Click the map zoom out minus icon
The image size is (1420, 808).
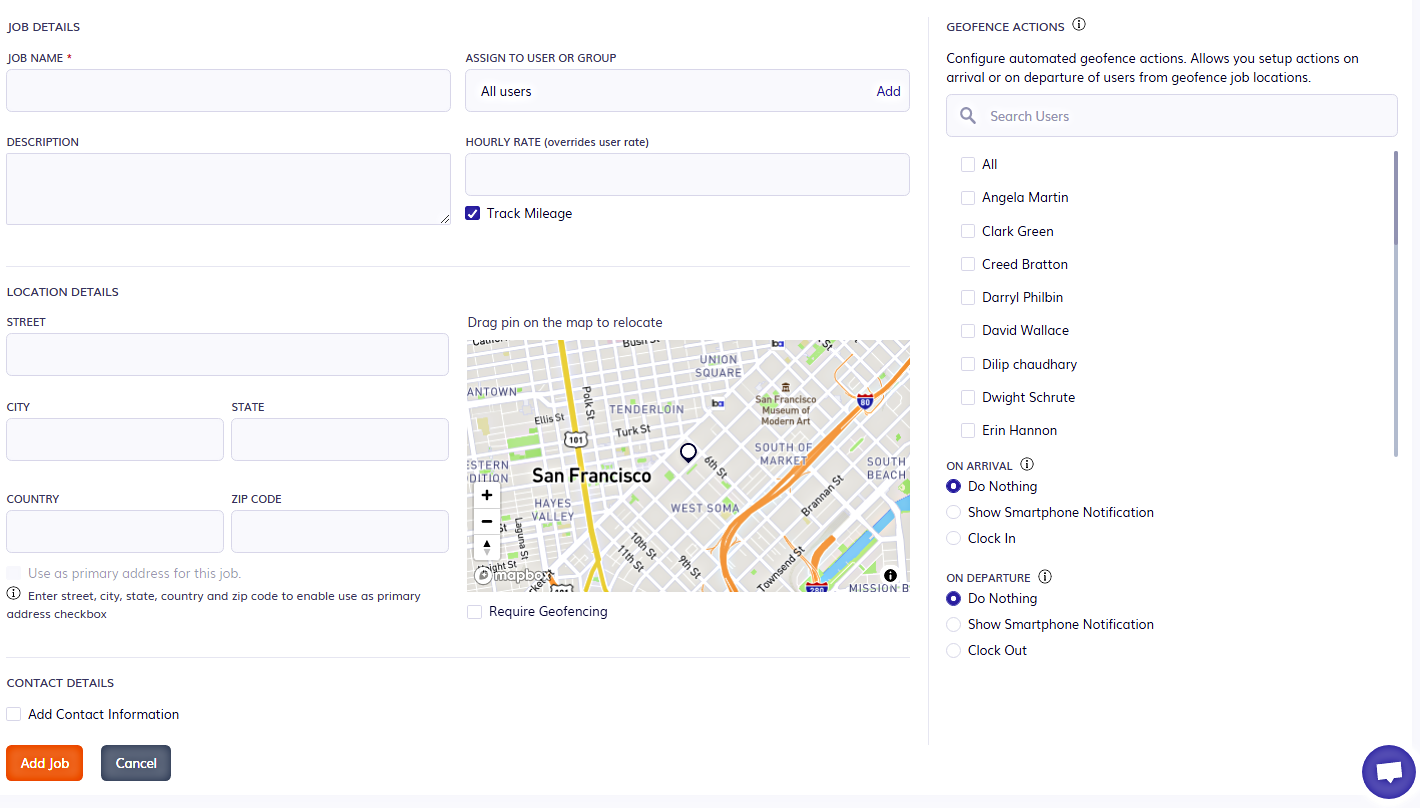tap(487, 521)
